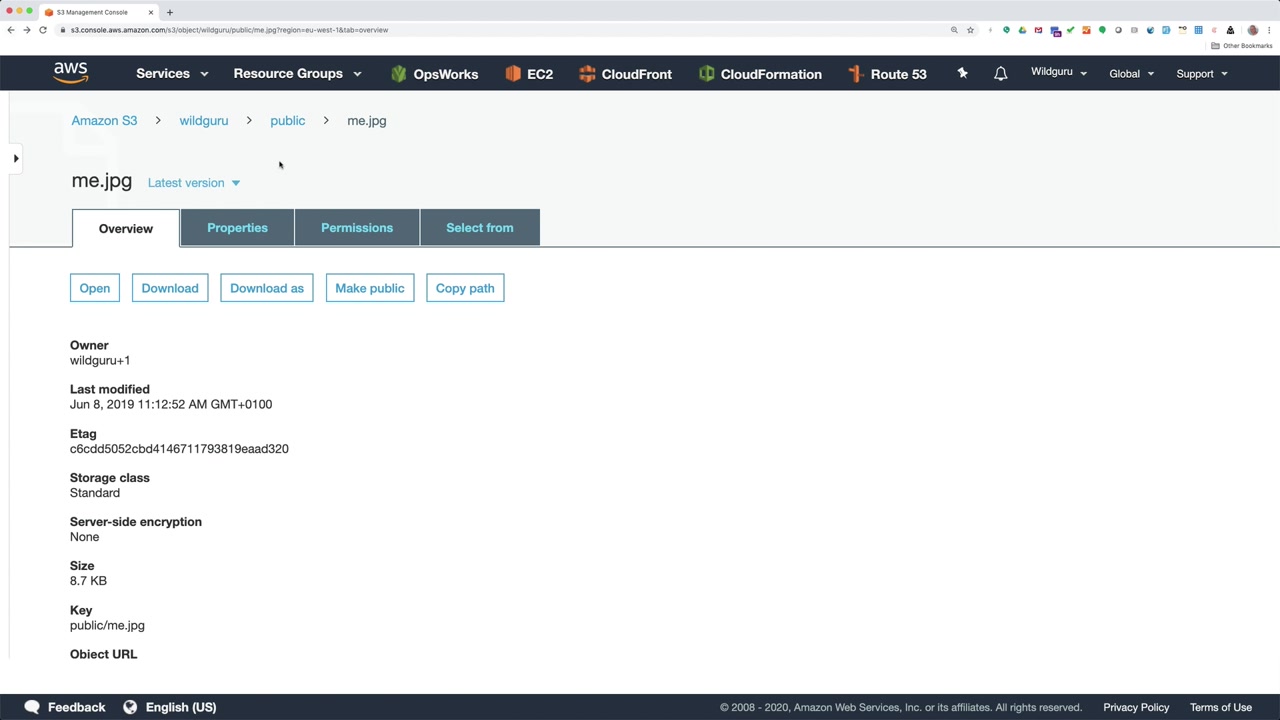
Task: Click the AWS logo home icon
Action: tap(71, 73)
